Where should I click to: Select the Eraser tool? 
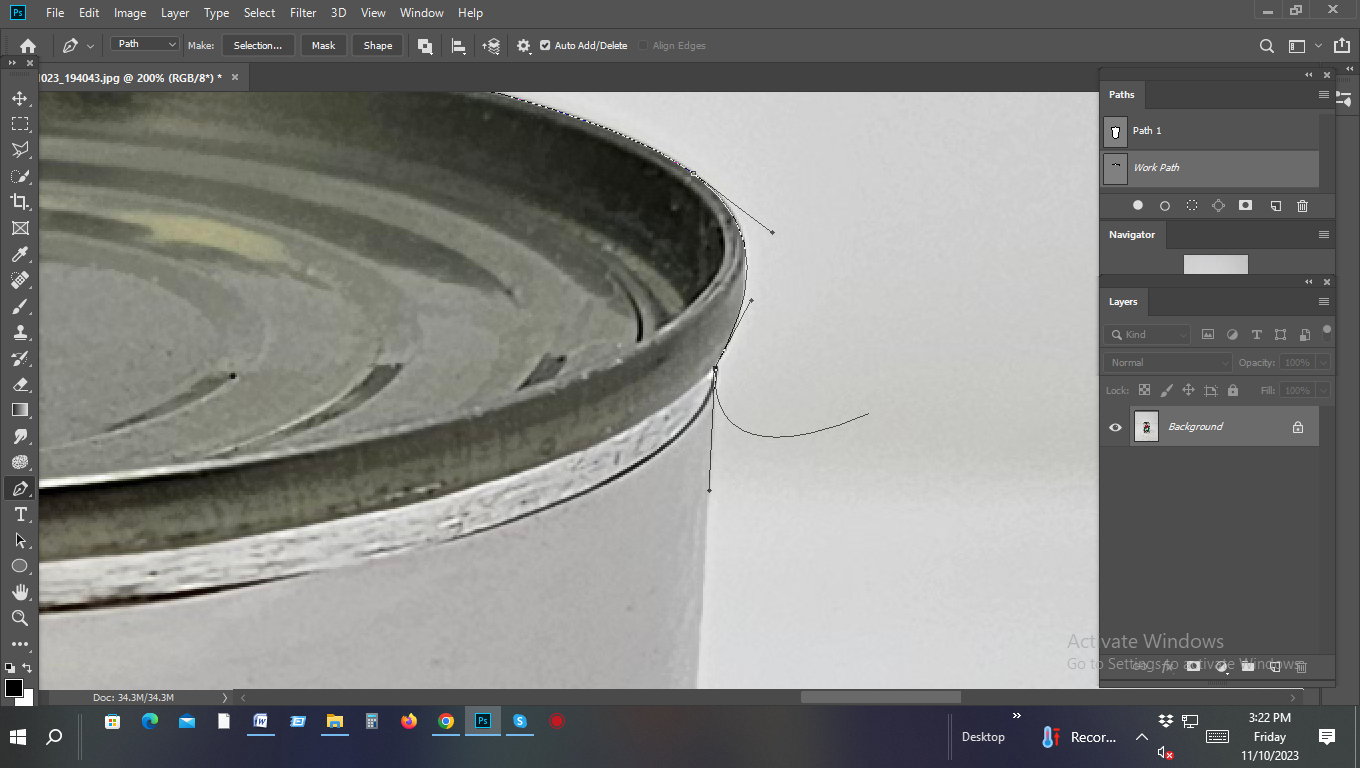(19, 384)
